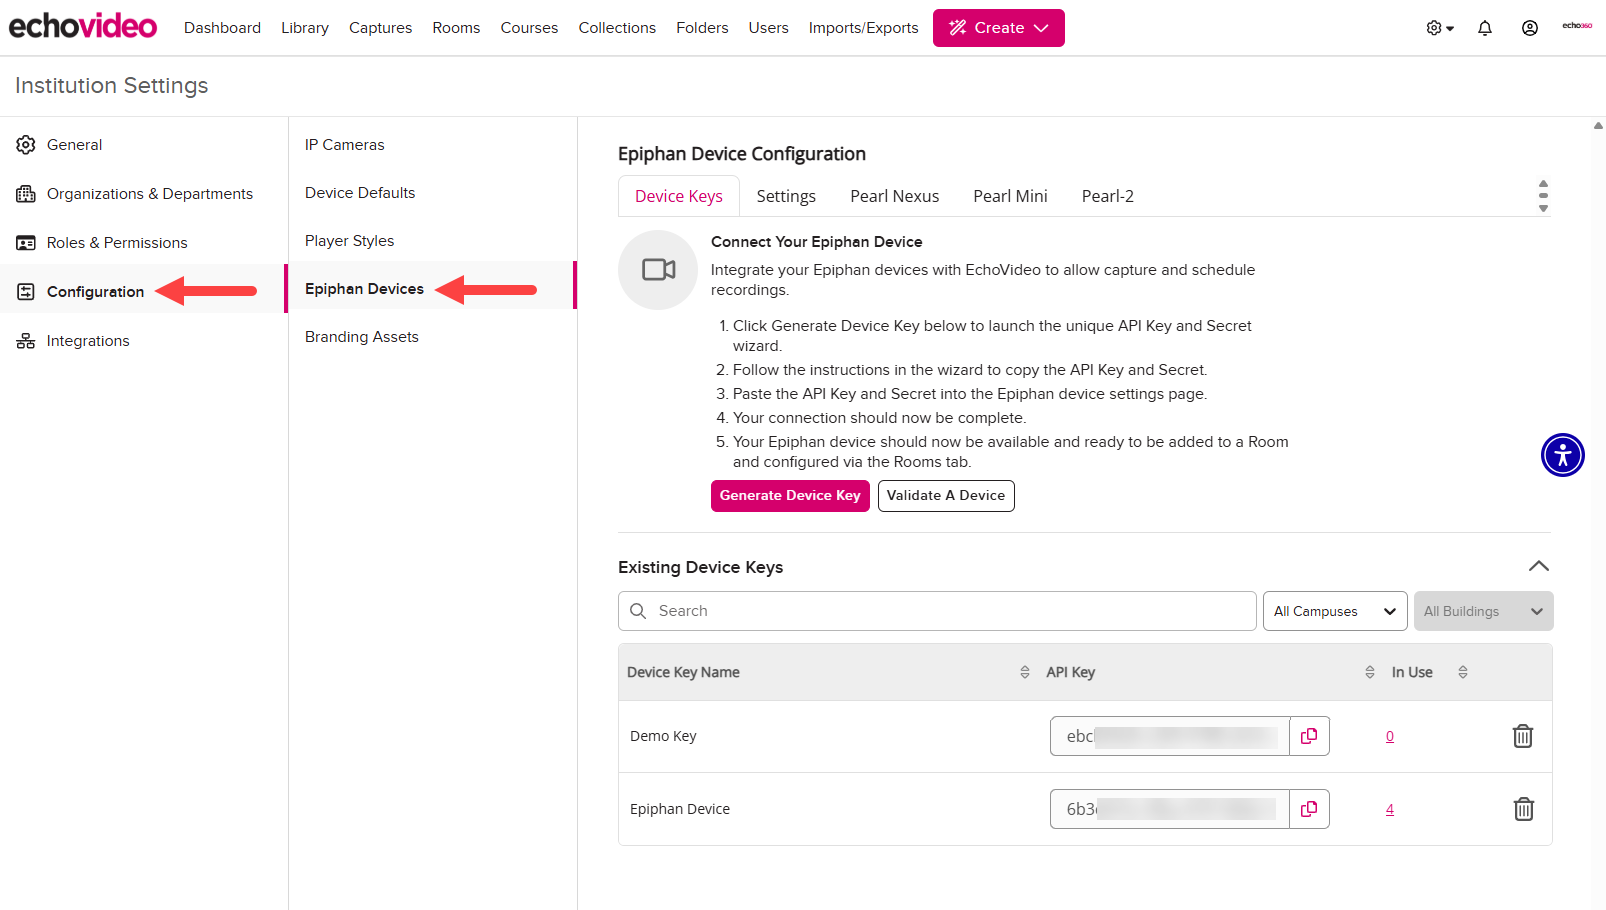Select Integrations label in sidebar
Screen dimensions: 1606x910
(x=88, y=341)
